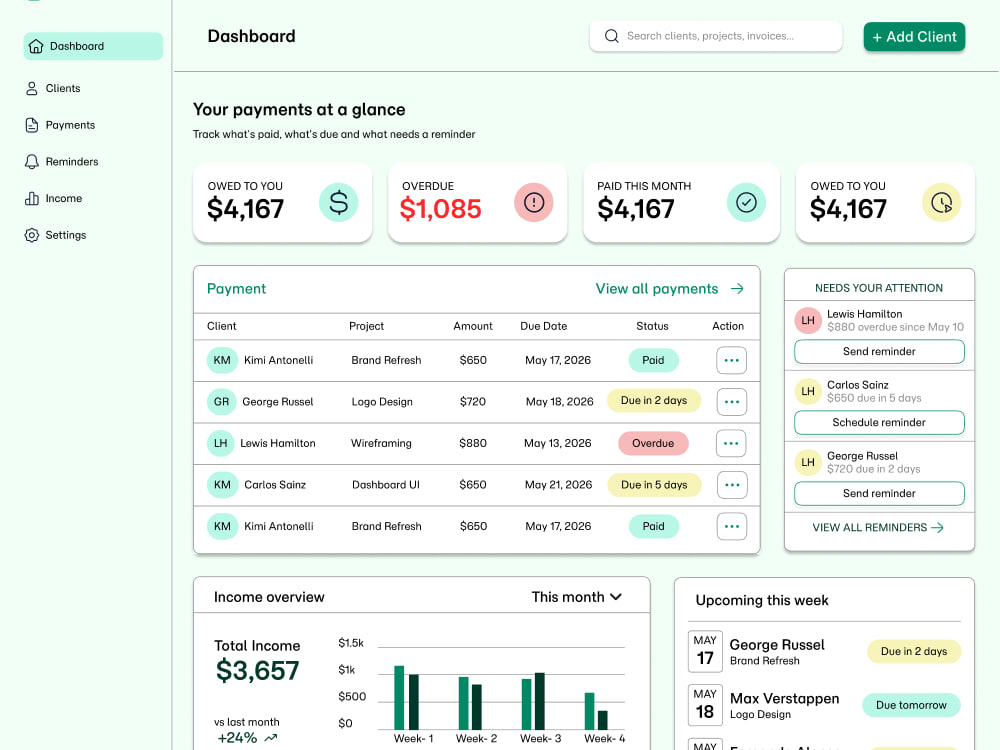Image resolution: width=1000 pixels, height=750 pixels.
Task: Click the checkmark icon on Paid This Month card
Action: tap(746, 202)
